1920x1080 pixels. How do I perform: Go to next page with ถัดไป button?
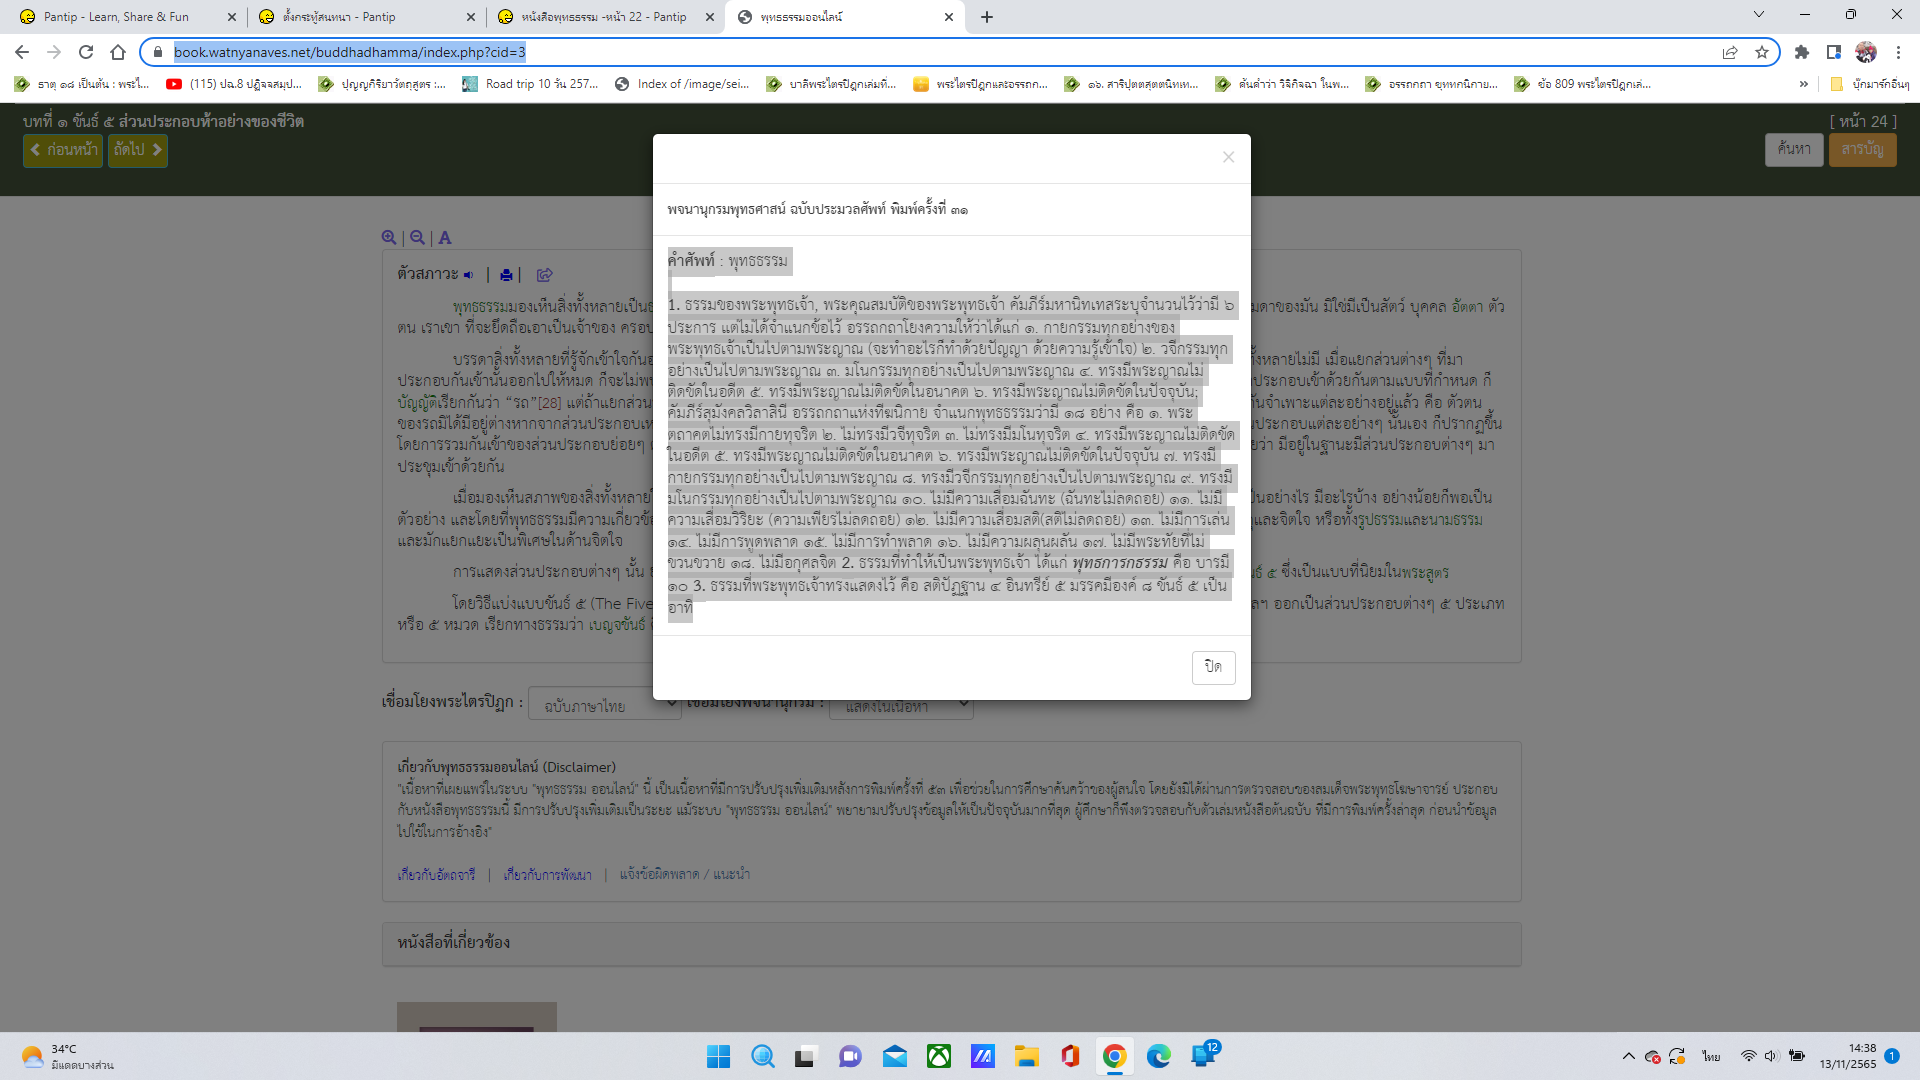138,150
